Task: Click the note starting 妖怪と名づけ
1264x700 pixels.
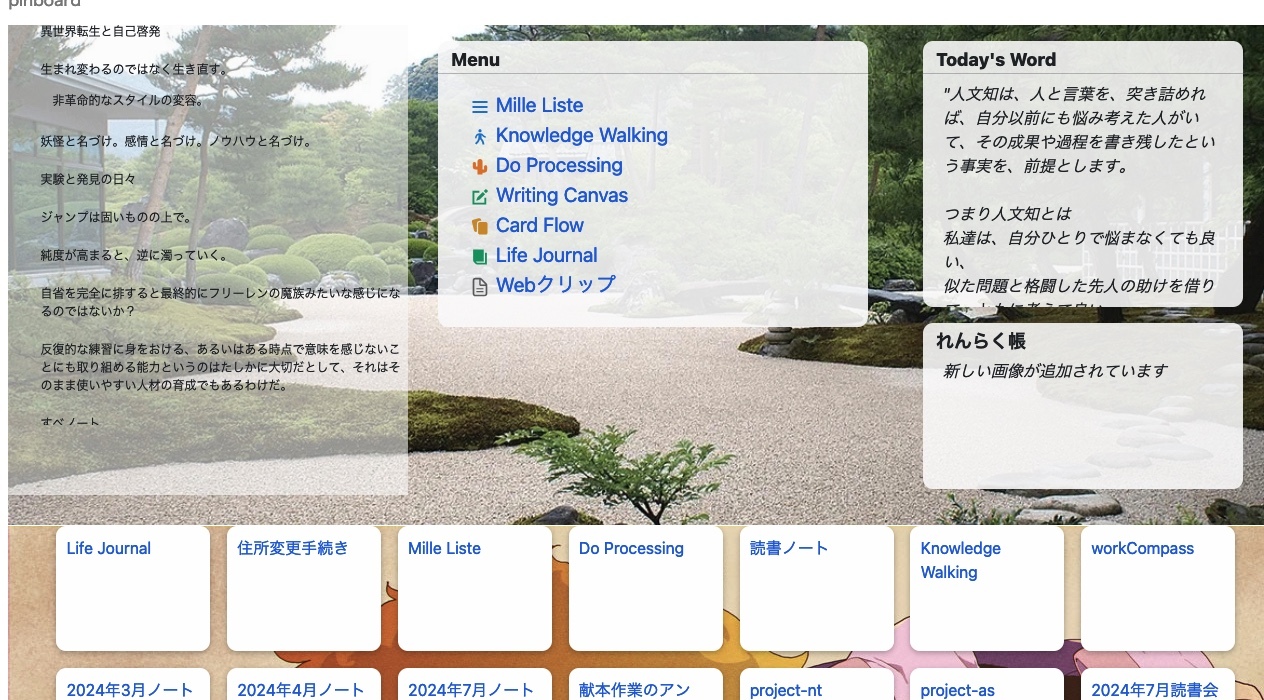Action: point(177,142)
